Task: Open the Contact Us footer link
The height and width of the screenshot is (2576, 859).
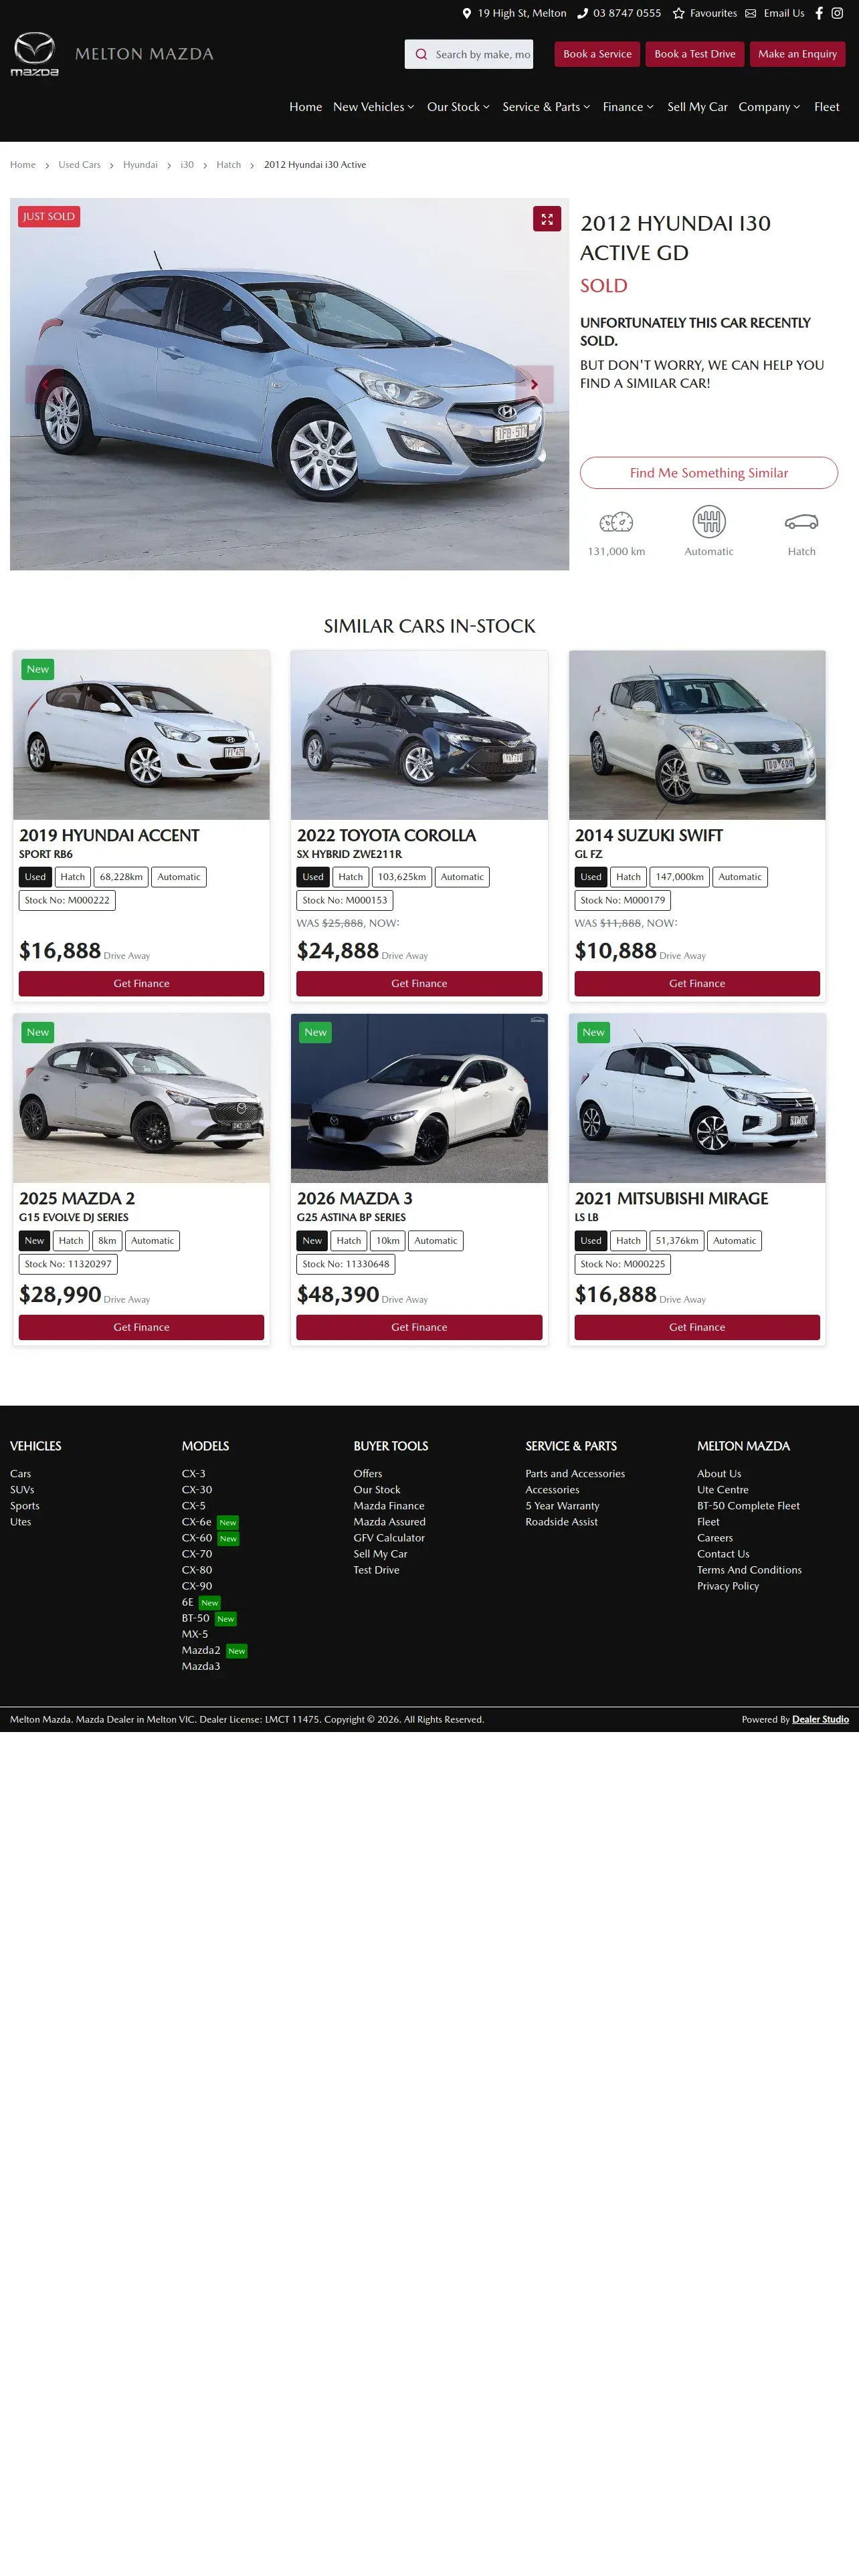Action: point(723,1554)
